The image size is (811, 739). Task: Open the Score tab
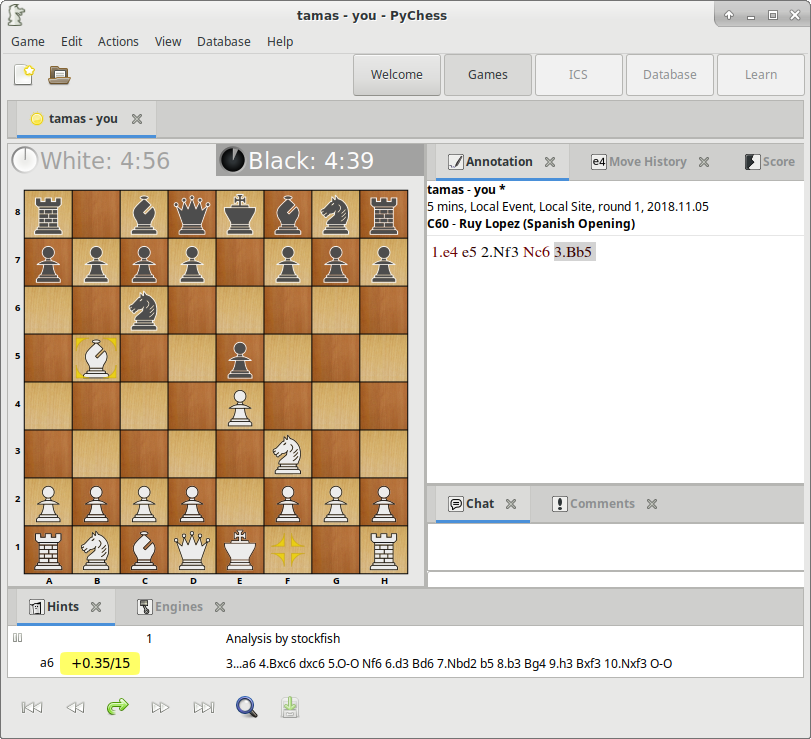tap(775, 161)
